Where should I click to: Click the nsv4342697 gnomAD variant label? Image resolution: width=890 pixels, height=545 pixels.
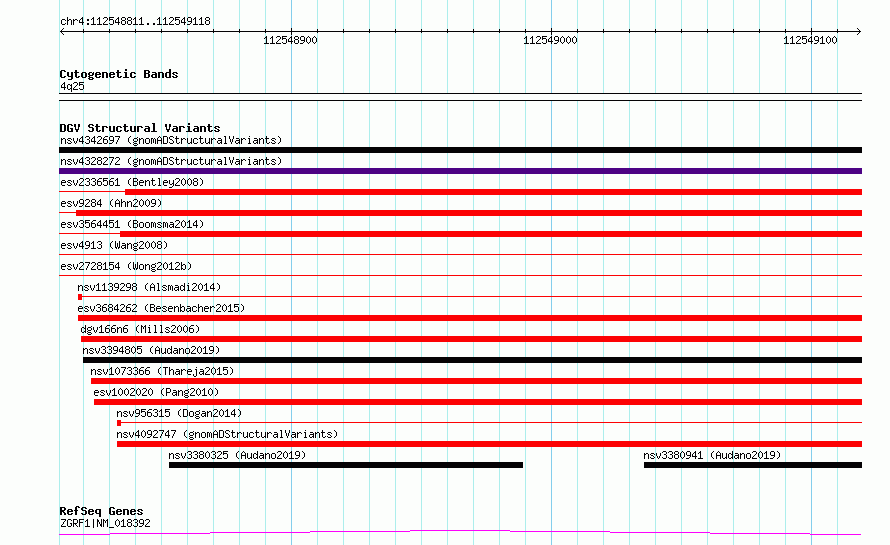pos(171,140)
